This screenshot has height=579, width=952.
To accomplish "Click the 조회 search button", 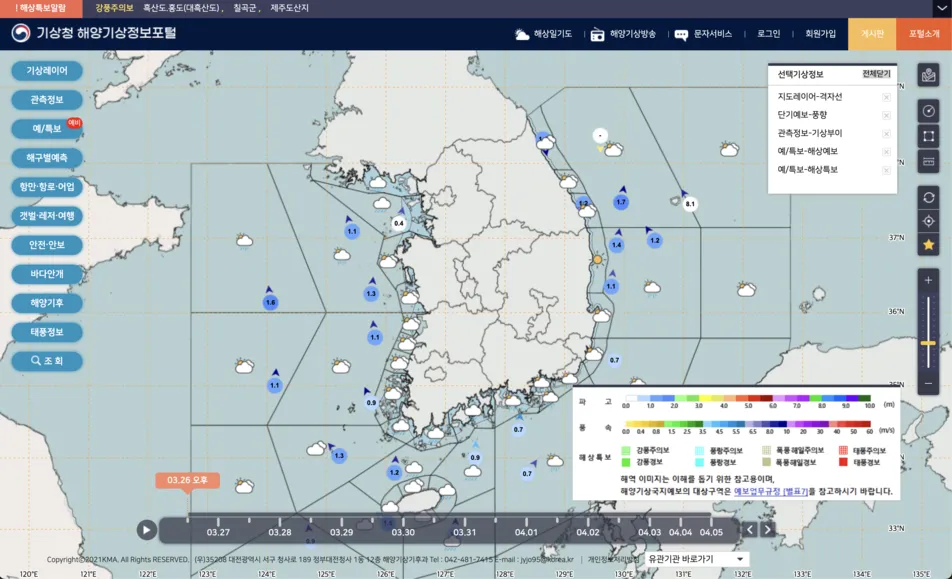I will coord(47,361).
